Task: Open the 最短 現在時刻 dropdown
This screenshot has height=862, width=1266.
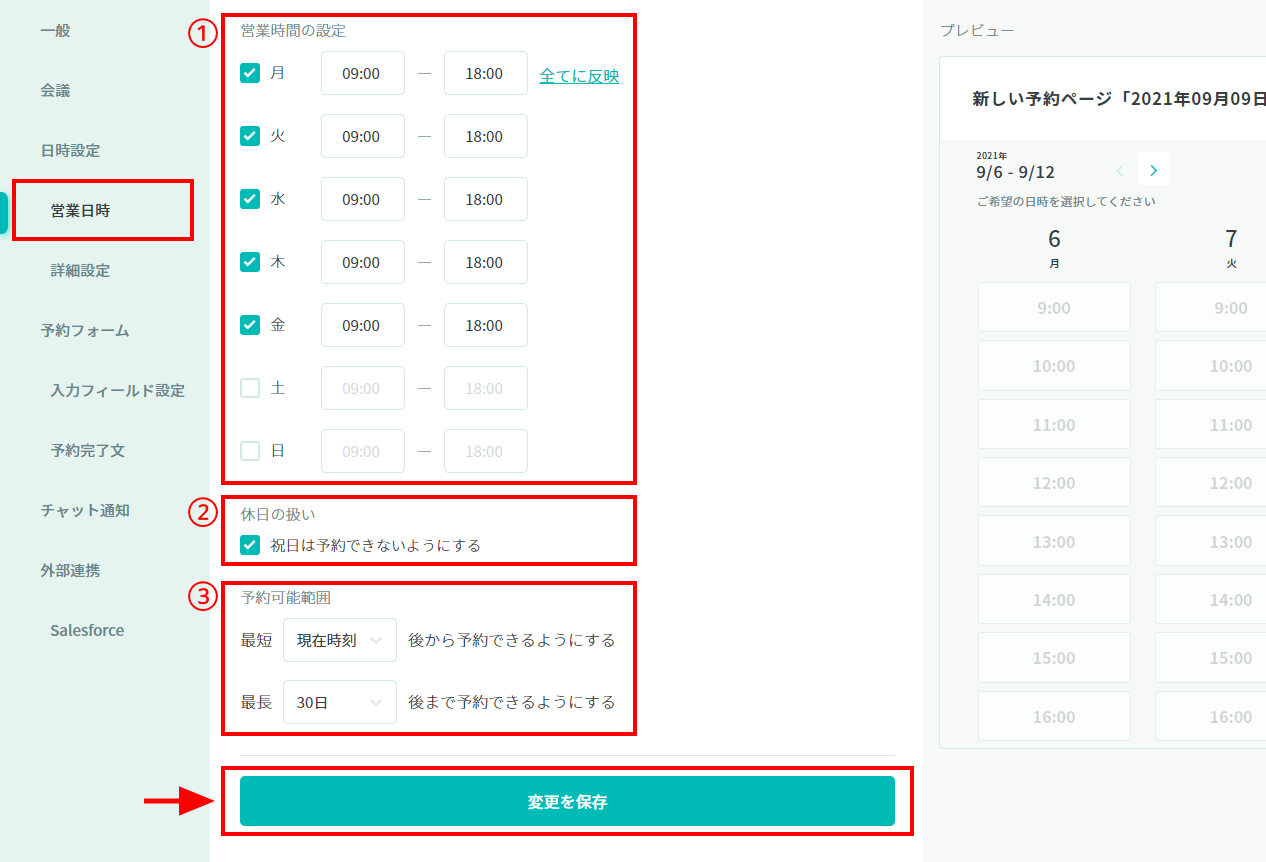Action: click(339, 640)
